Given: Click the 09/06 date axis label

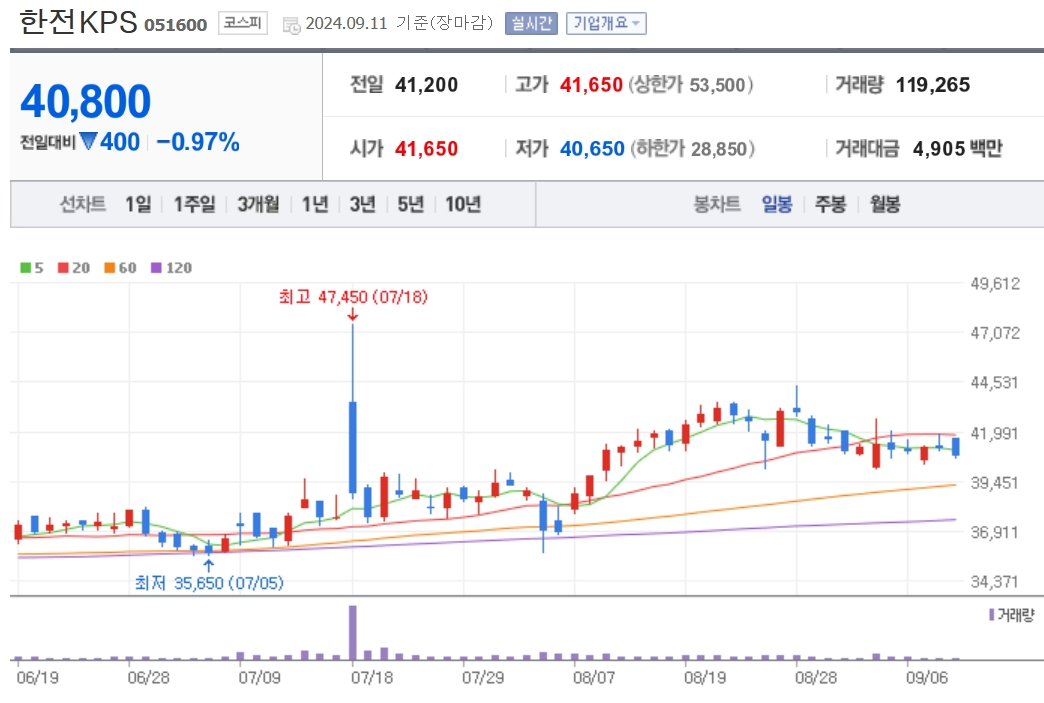Looking at the screenshot, I should (926, 678).
